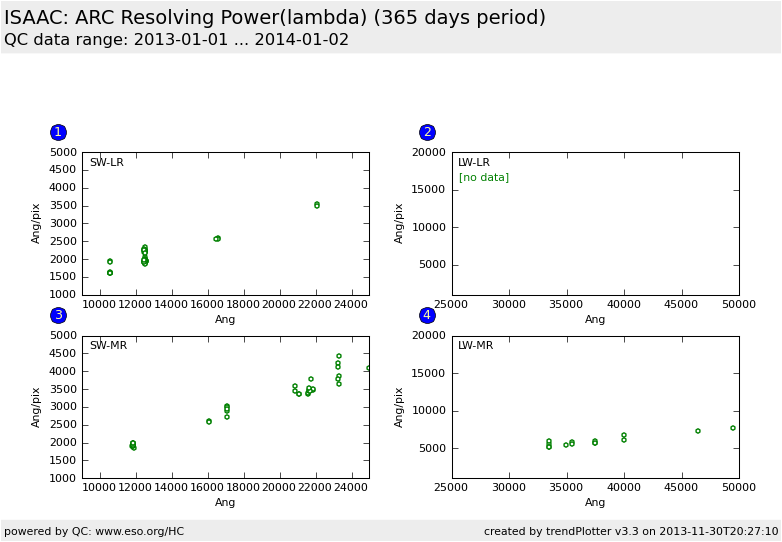Click the LW-LR plot label

[x=474, y=163]
